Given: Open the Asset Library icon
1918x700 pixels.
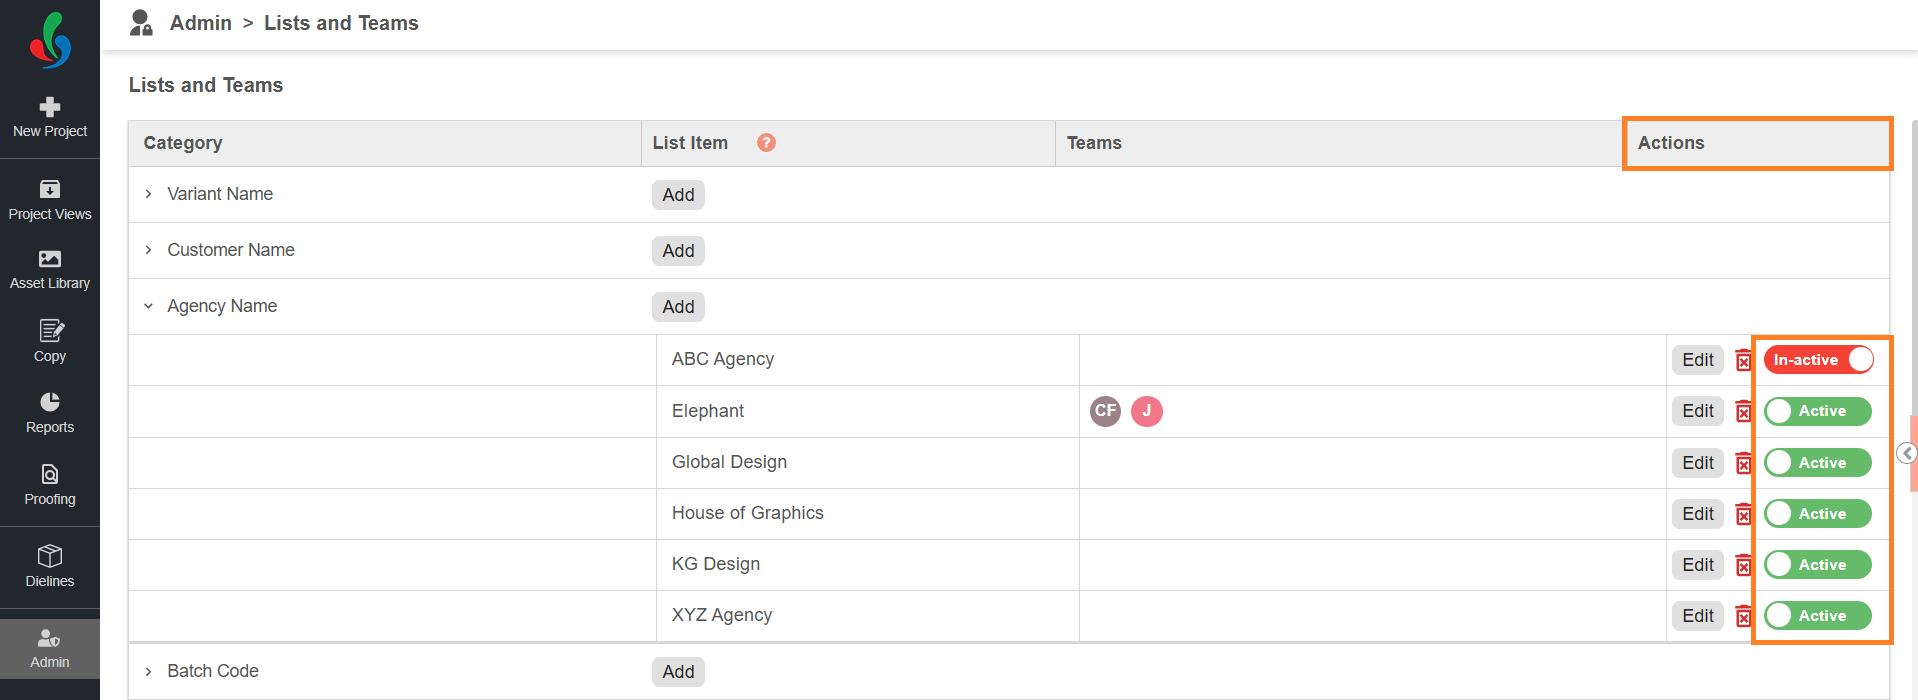Looking at the screenshot, I should click(50, 259).
